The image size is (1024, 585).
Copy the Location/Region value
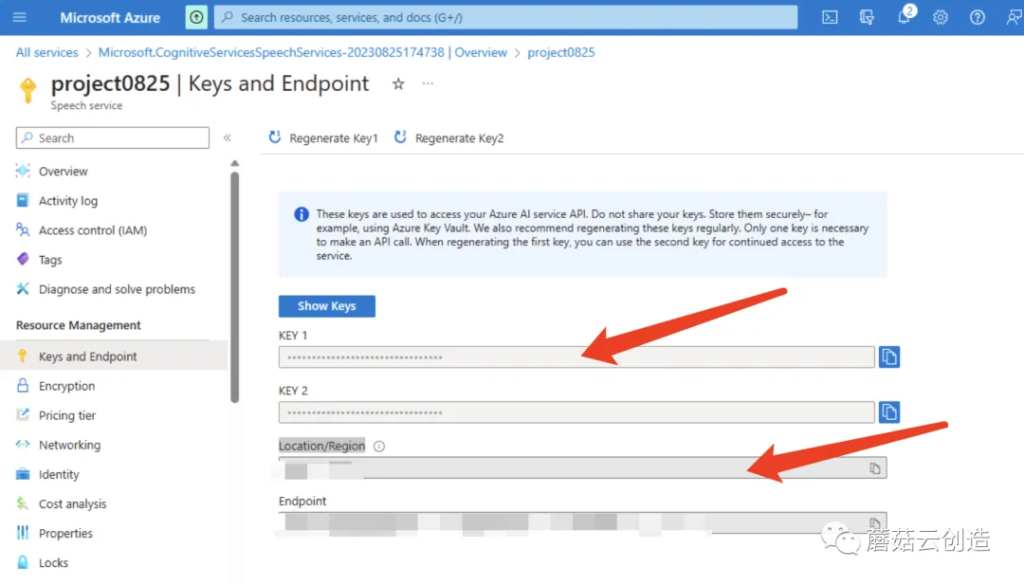[x=874, y=468]
